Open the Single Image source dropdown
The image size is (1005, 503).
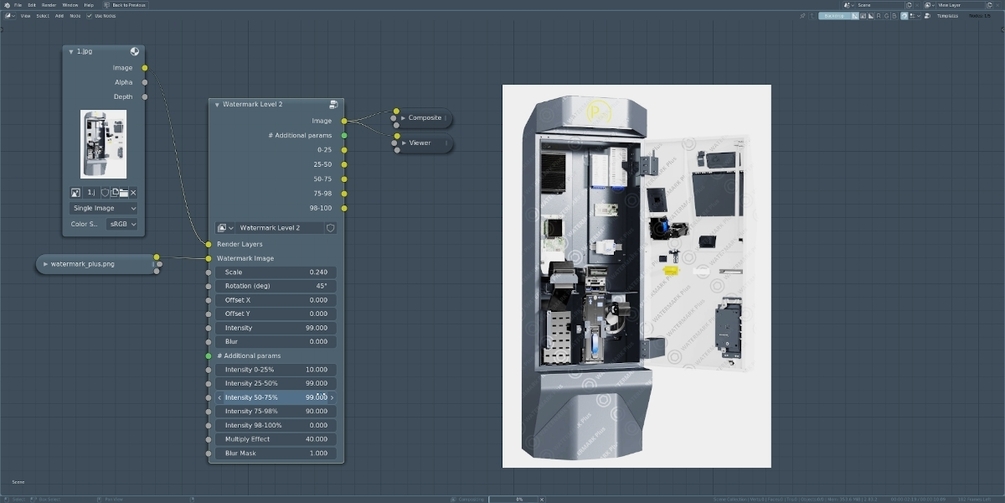click(x=103, y=208)
